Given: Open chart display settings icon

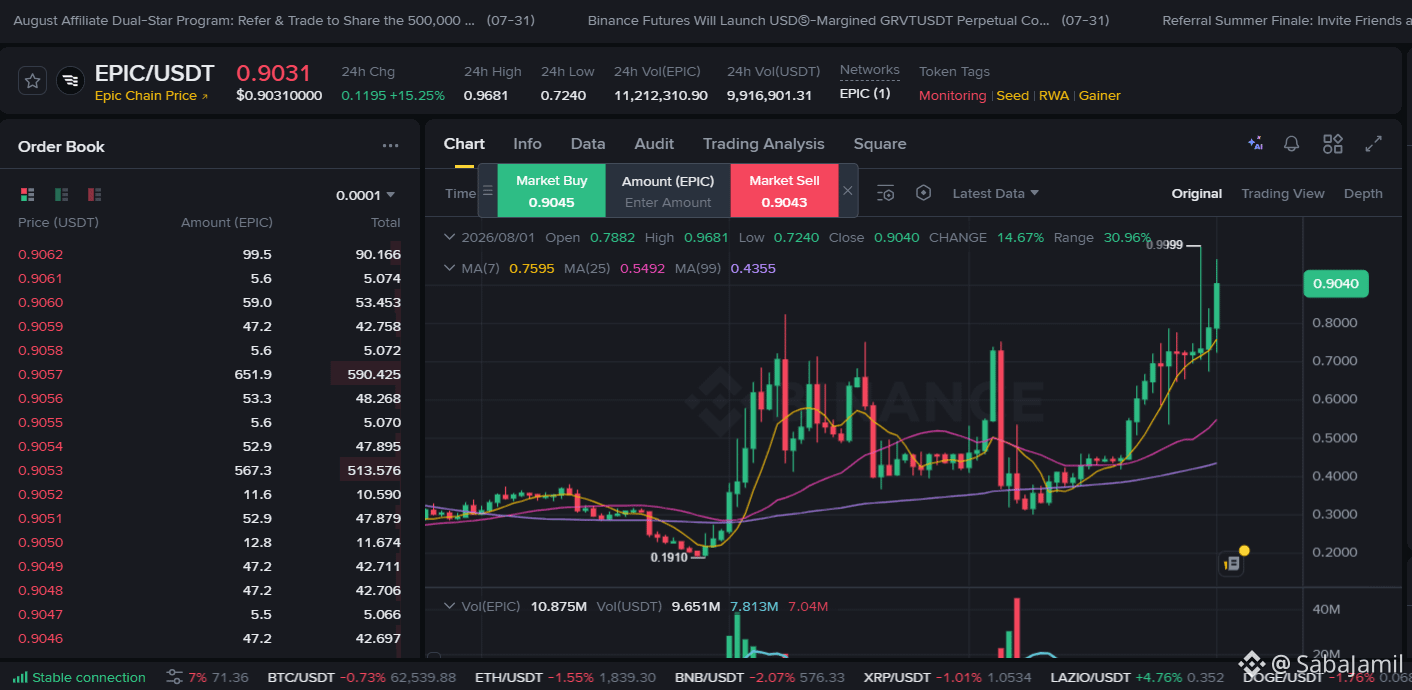Looking at the screenshot, I should point(885,193).
